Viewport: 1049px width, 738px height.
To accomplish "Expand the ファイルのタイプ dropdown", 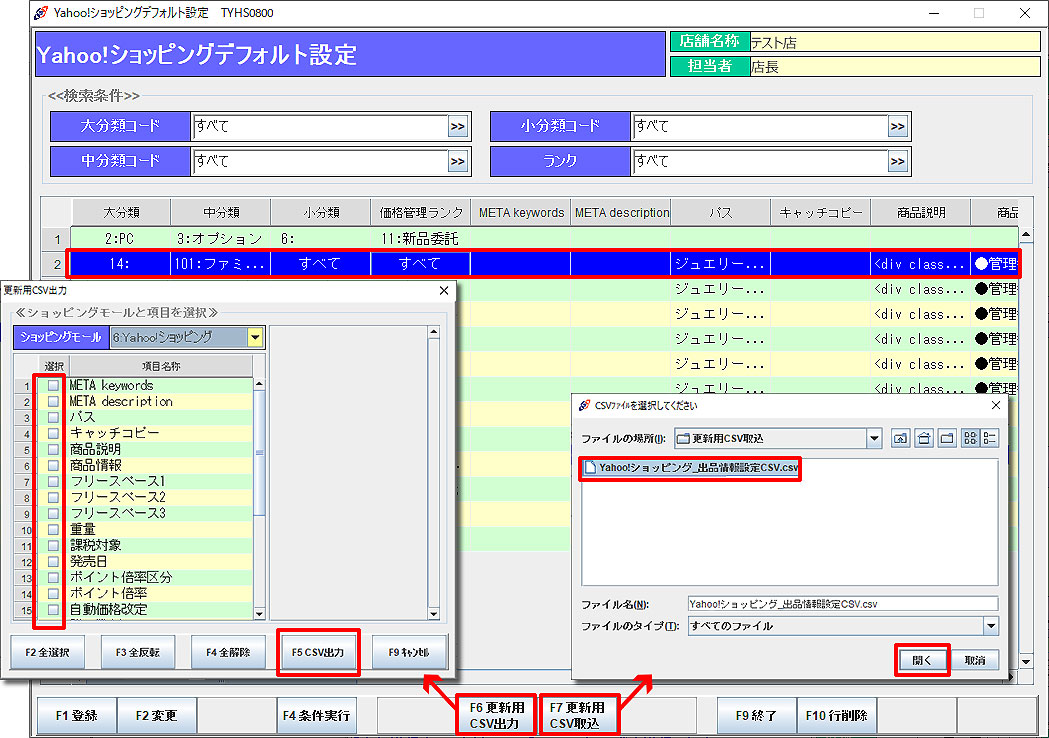I will [x=990, y=626].
